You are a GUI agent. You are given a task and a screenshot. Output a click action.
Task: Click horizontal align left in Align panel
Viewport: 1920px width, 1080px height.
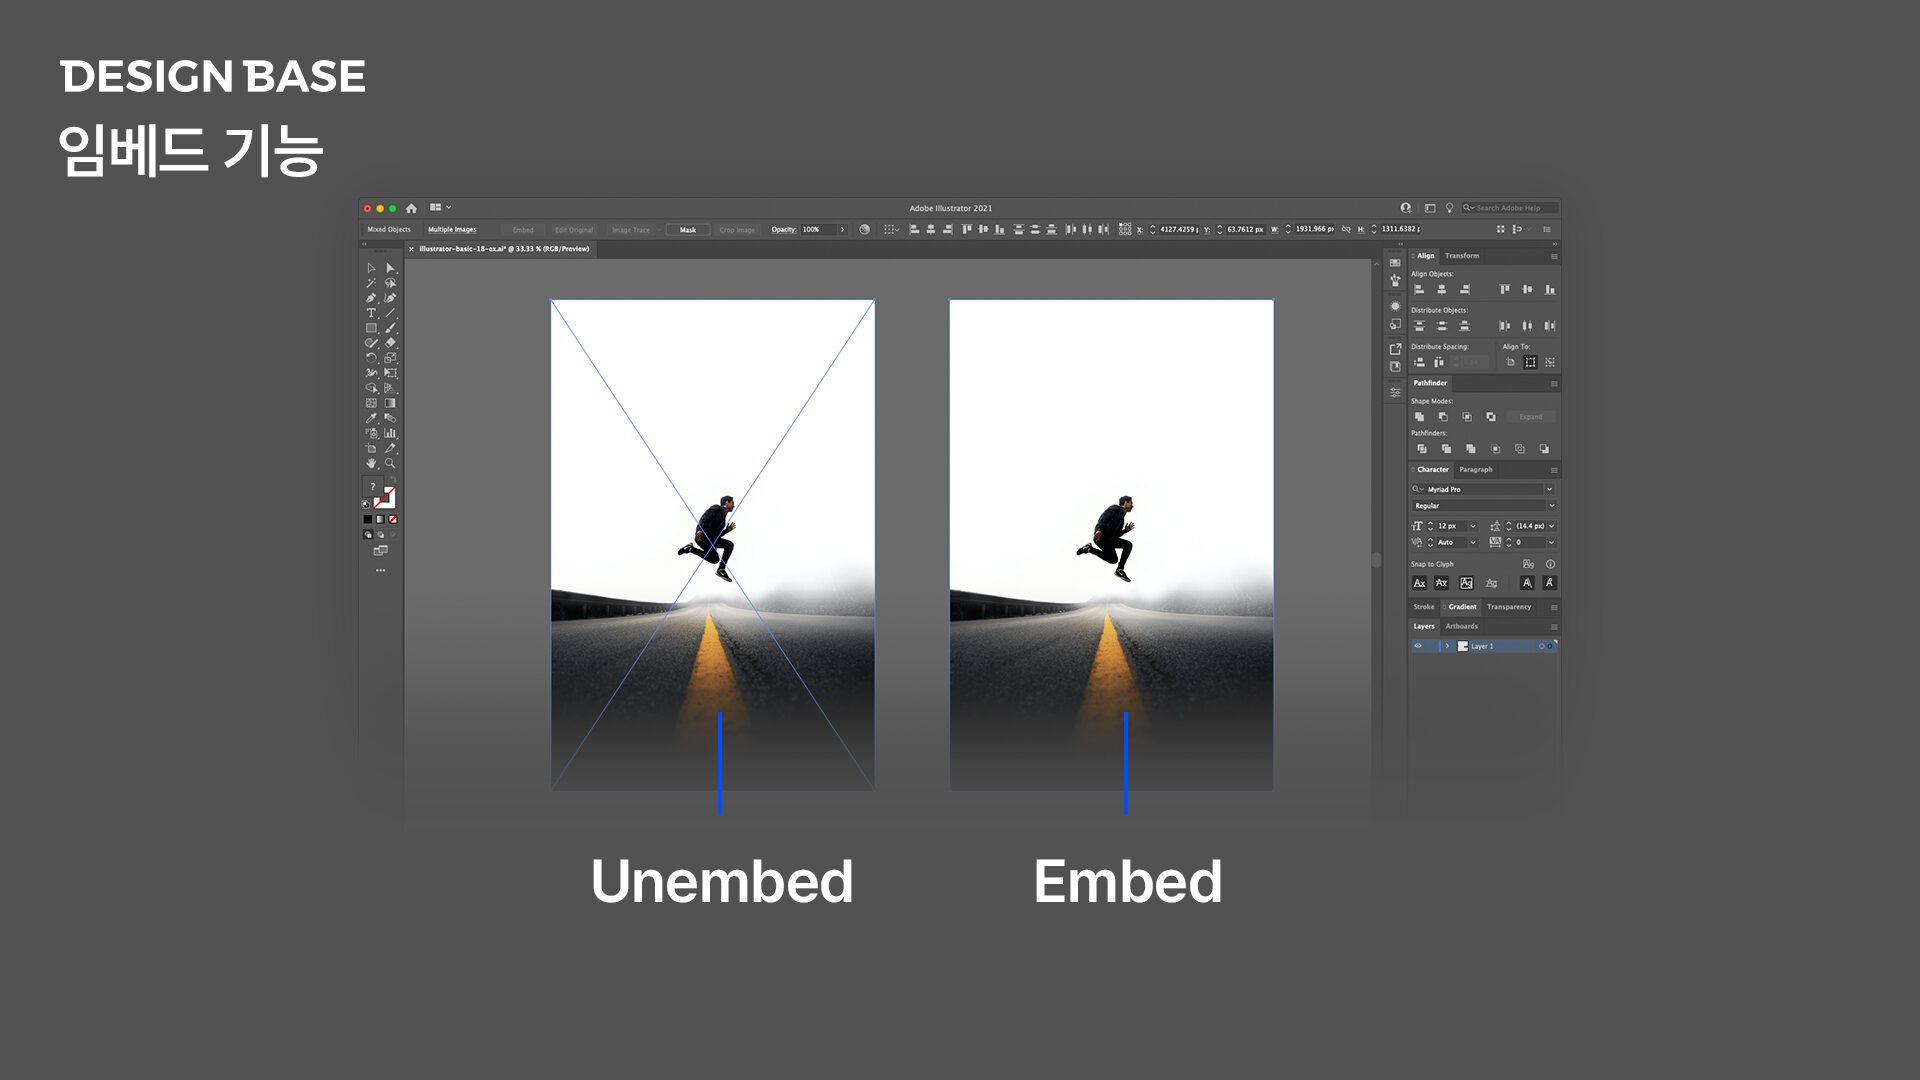1419,289
